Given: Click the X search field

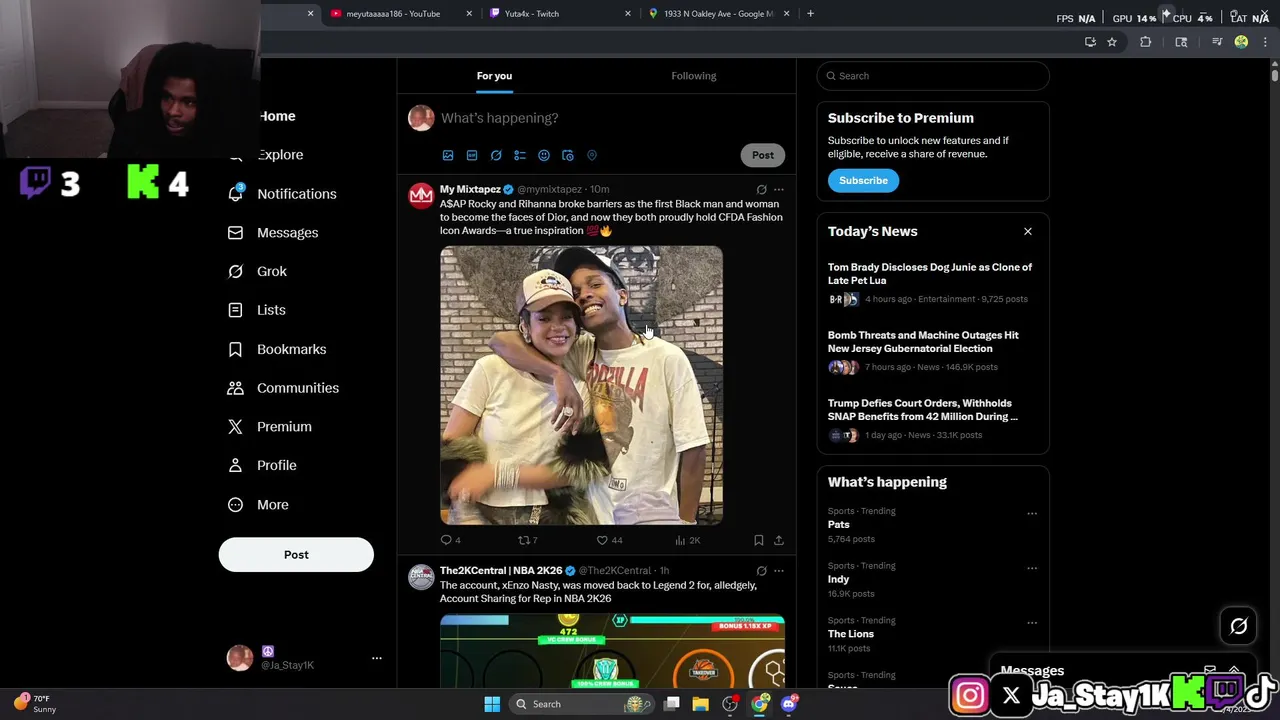Looking at the screenshot, I should [x=933, y=76].
